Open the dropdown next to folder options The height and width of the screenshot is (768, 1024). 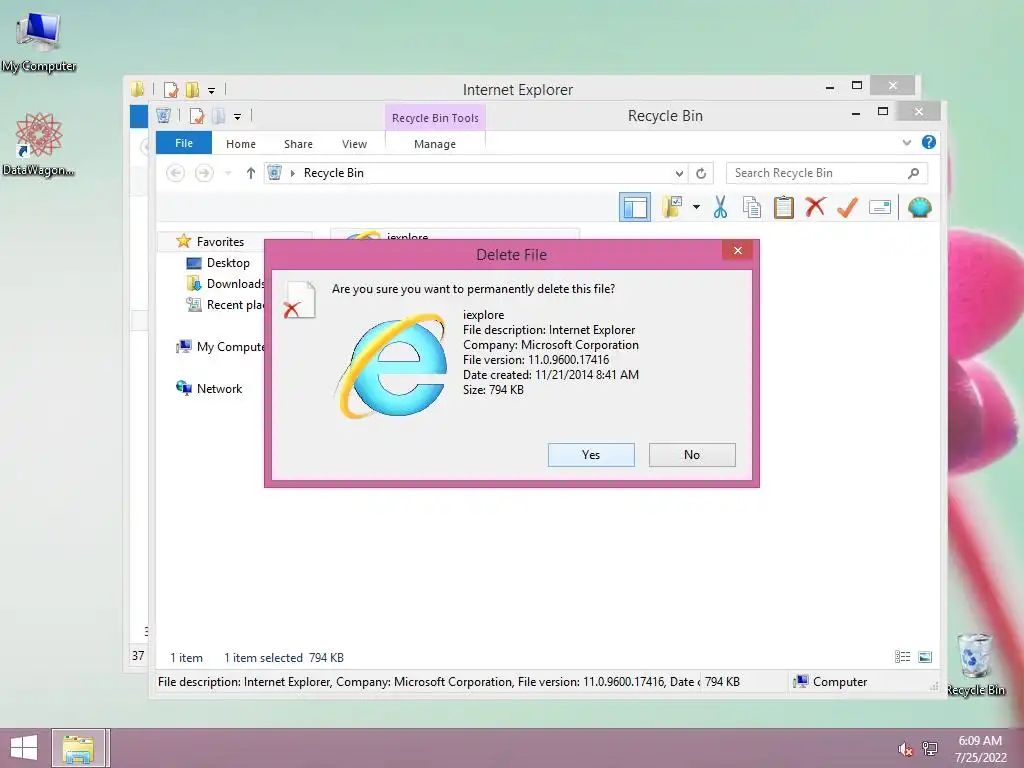click(696, 208)
